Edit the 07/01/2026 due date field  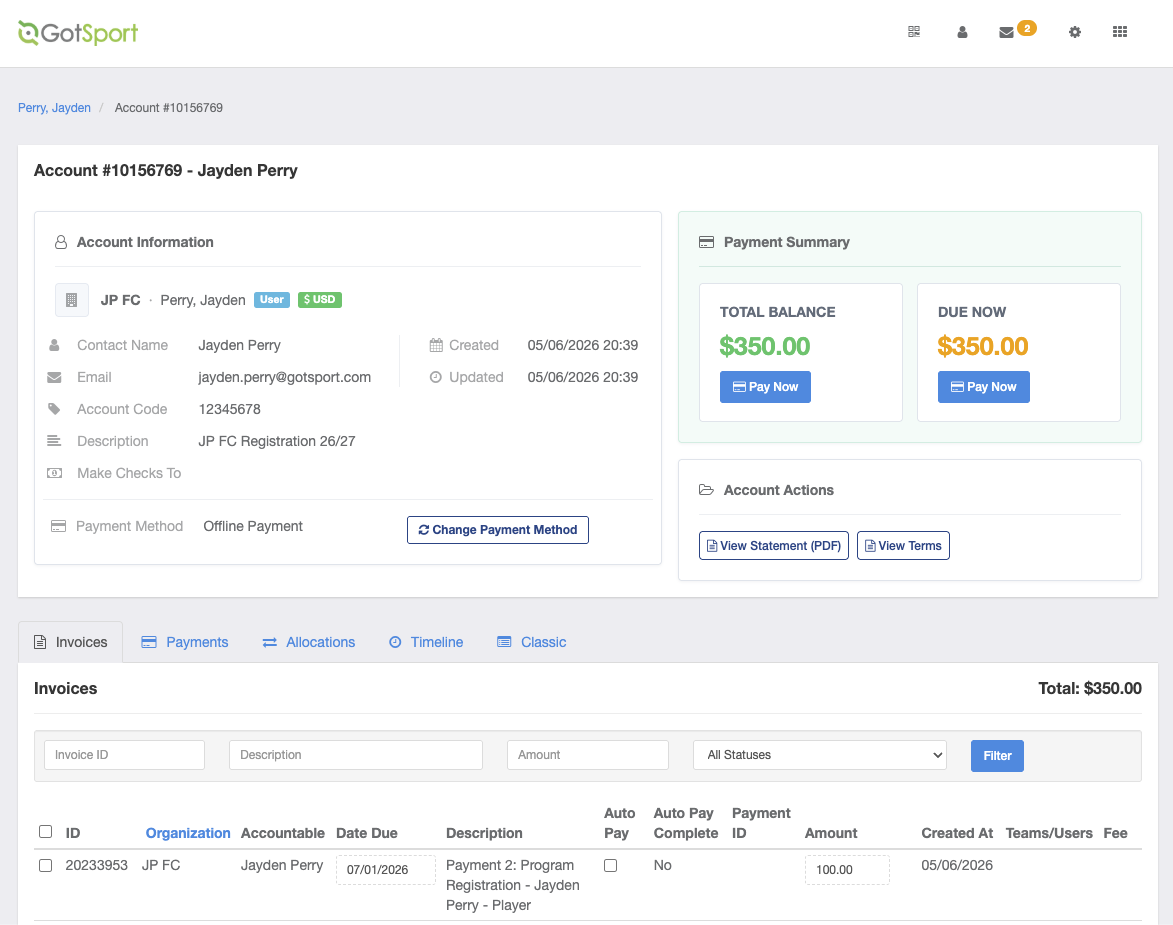386,870
